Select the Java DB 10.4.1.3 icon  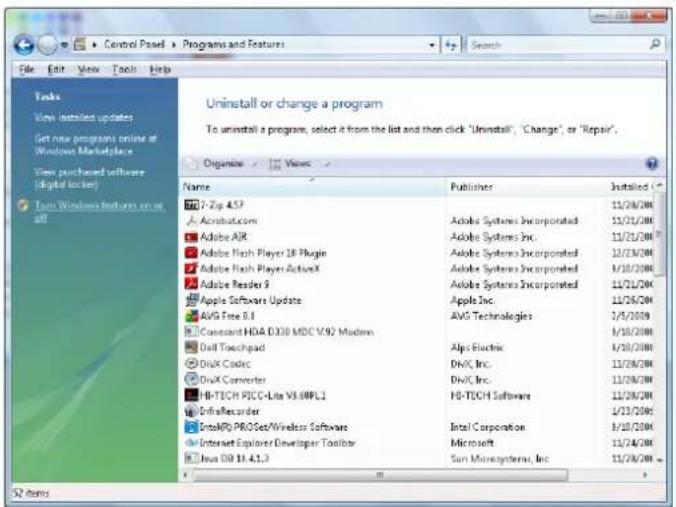point(191,458)
